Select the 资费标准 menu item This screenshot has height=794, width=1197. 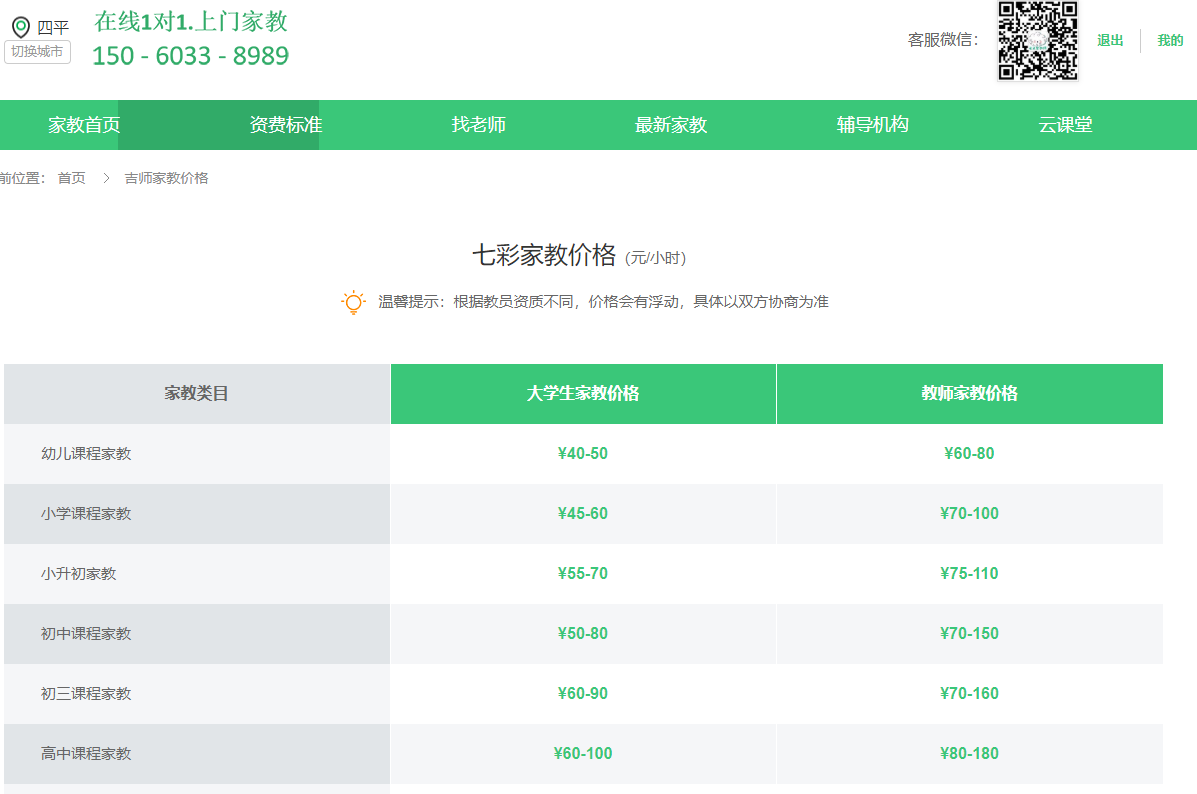click(x=286, y=124)
